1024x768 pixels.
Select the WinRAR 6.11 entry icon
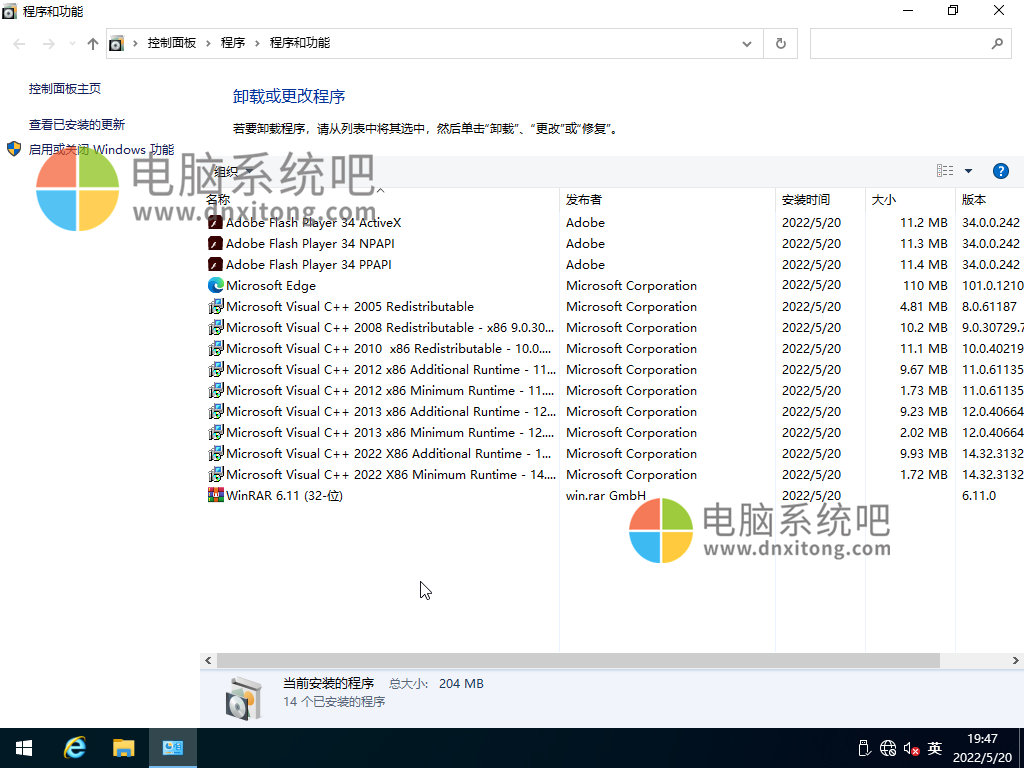[x=215, y=495]
